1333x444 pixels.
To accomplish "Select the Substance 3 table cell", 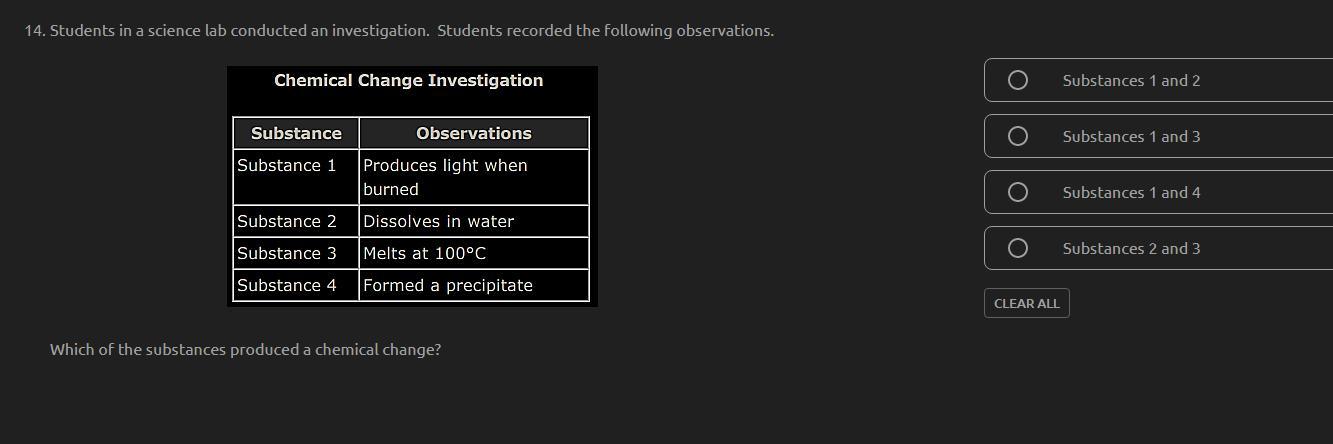I will click(287, 254).
